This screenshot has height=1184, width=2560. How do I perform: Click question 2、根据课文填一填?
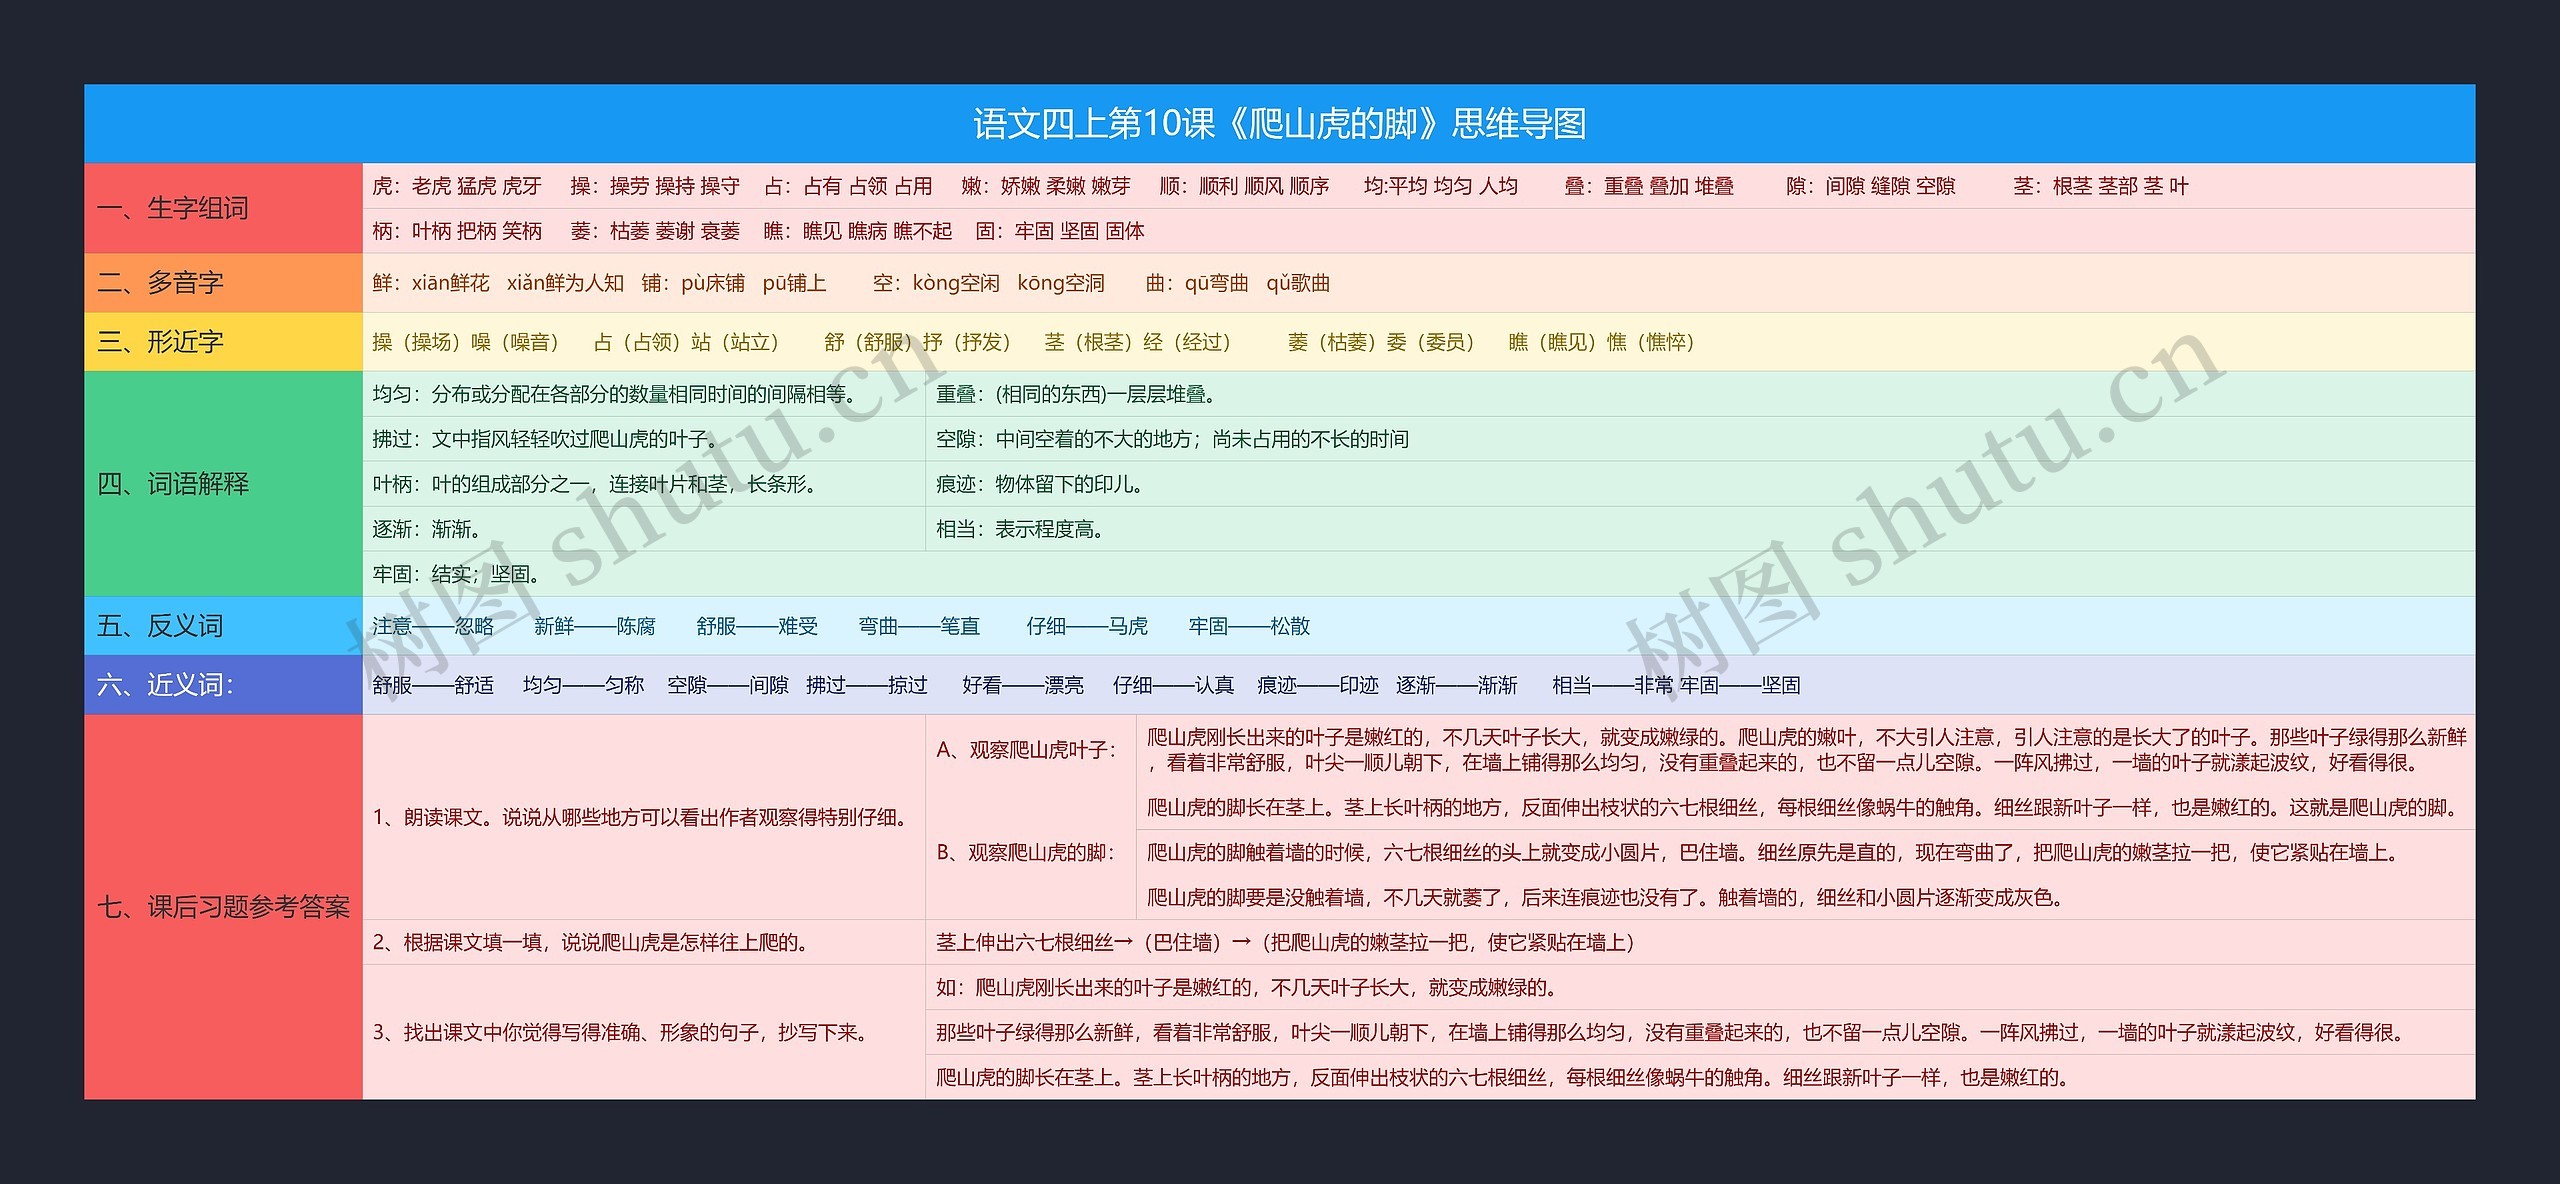click(x=644, y=942)
